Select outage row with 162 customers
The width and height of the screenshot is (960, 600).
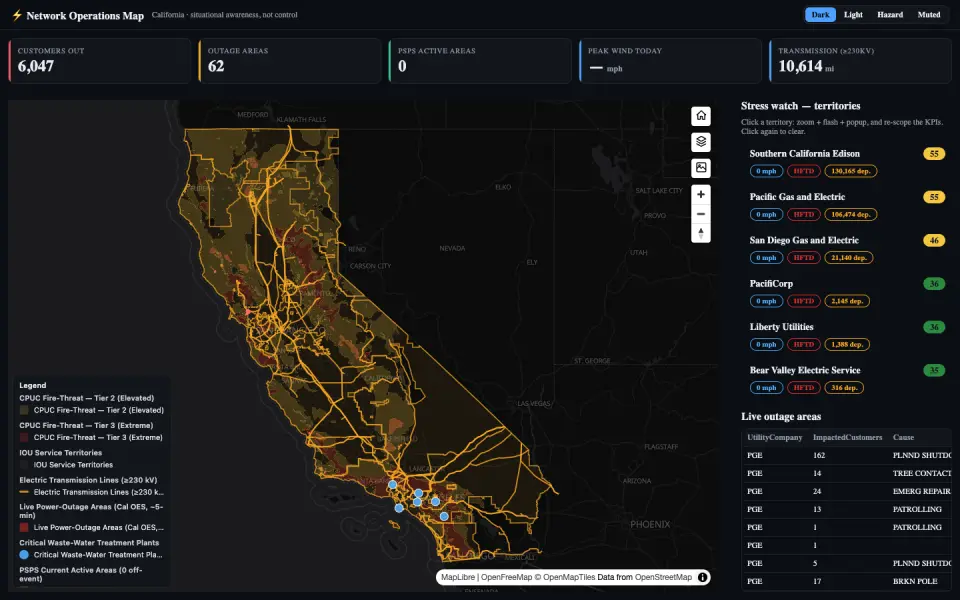847,456
